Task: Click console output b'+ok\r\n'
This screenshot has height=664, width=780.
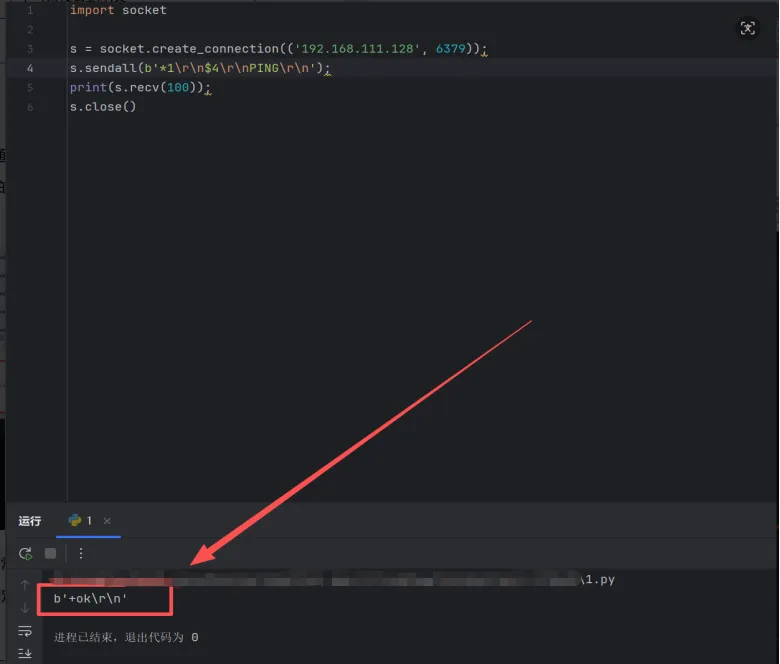Action: 91,598
